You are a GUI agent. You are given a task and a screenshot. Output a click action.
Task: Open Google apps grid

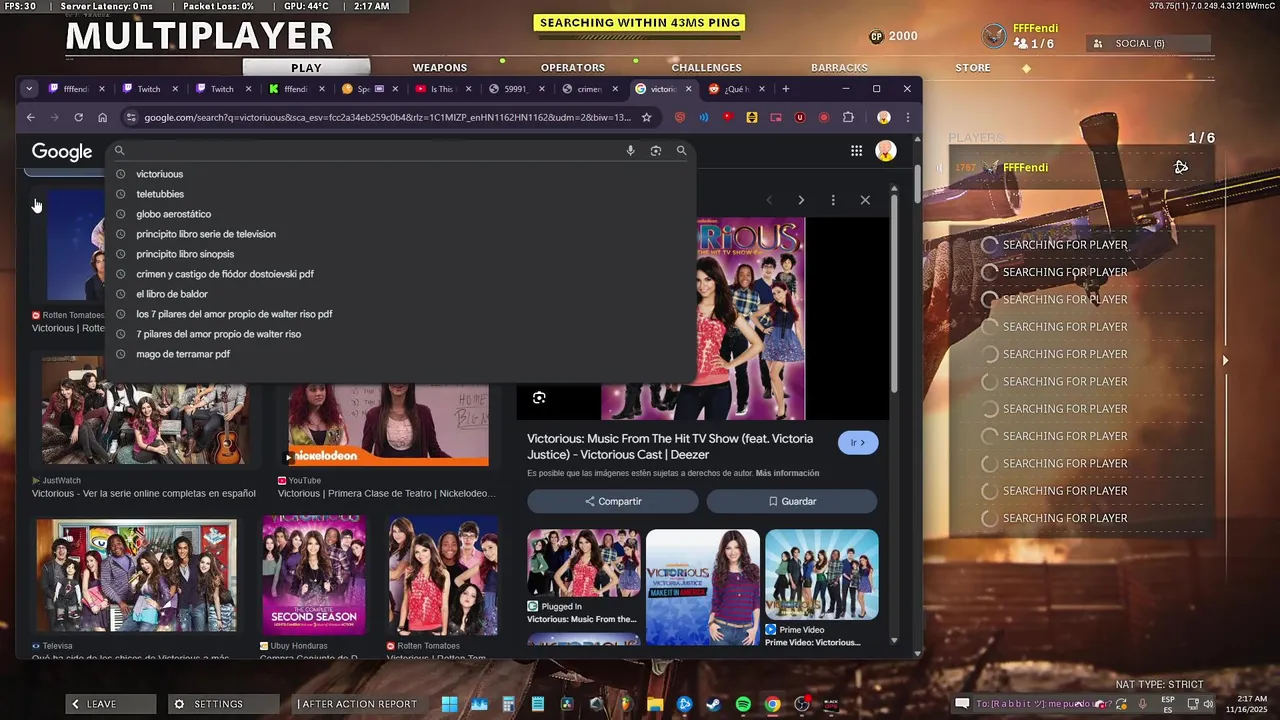tap(856, 151)
